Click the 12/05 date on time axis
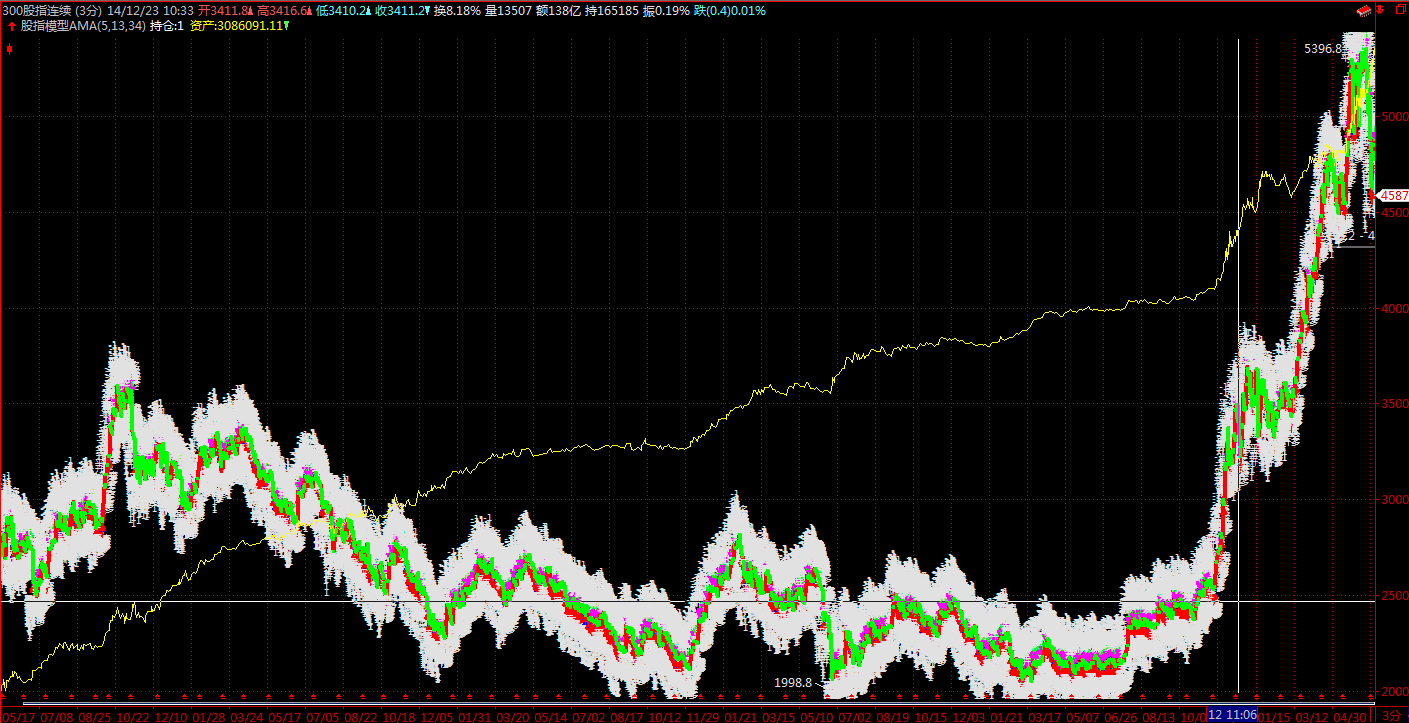This screenshot has width=1409, height=723. [436, 716]
